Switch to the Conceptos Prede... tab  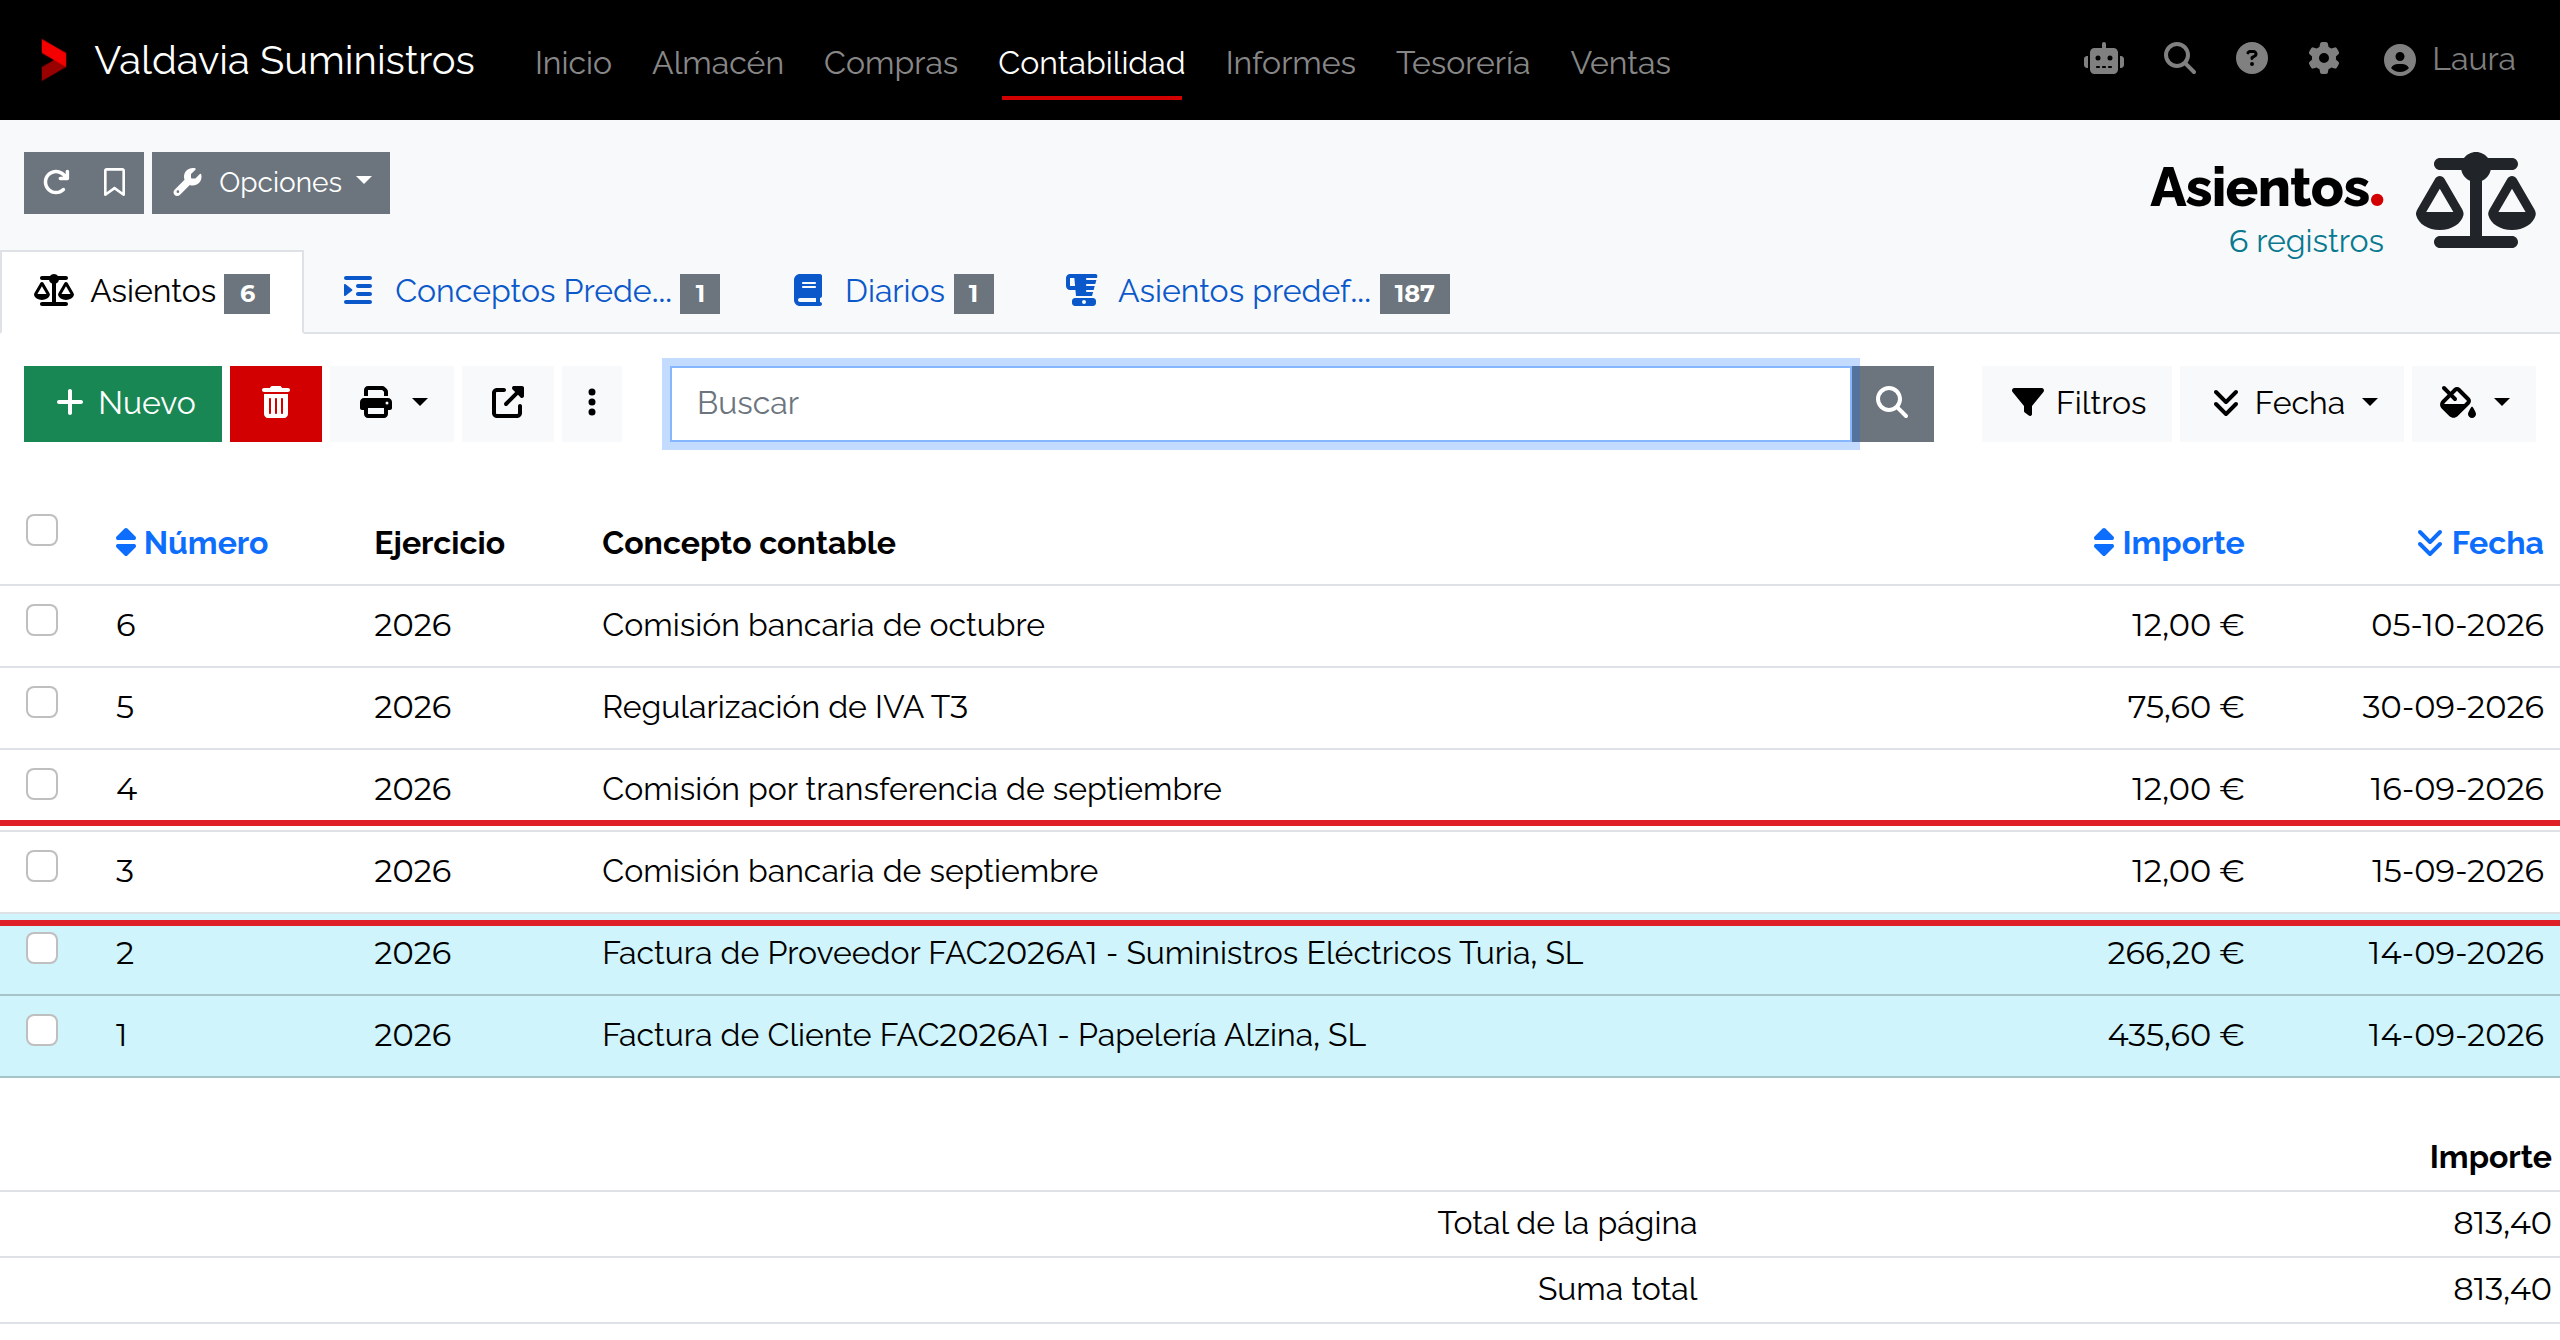[531, 292]
